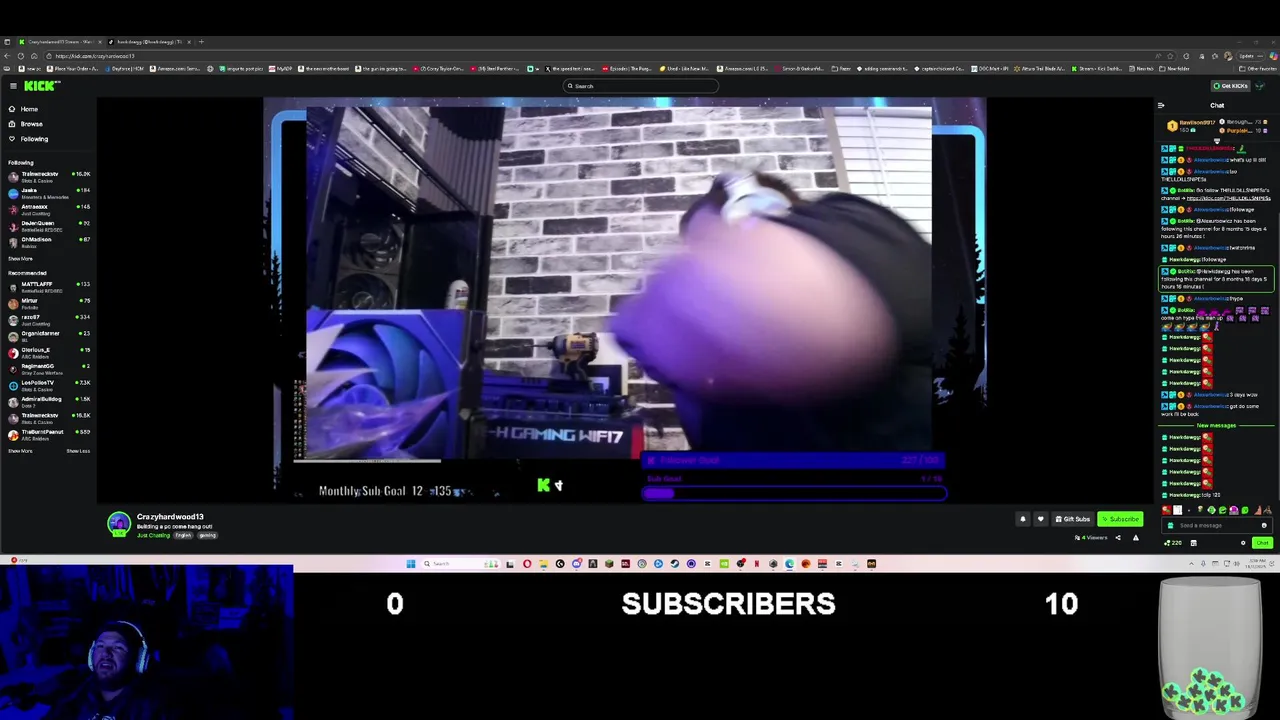
Task: Switch to Crazyhardwood13 Stream browser tab
Action: 60,42
